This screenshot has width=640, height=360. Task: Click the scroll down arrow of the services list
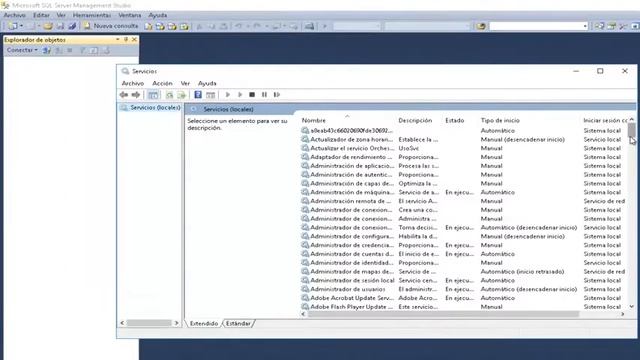[x=631, y=307]
